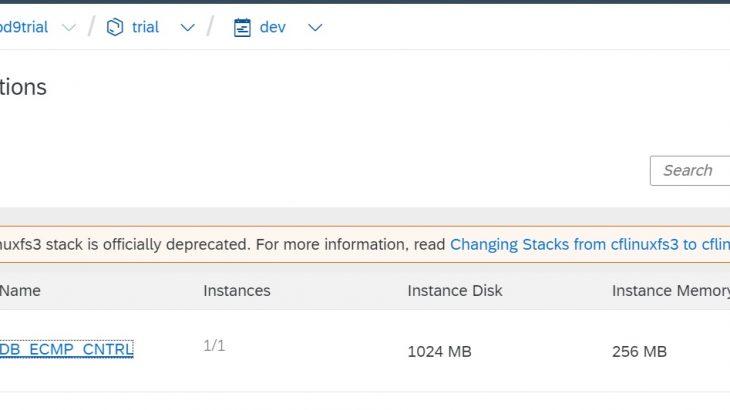The width and height of the screenshot is (730, 410).
Task: Click the 256 MB memory cell
Action: 639,352
